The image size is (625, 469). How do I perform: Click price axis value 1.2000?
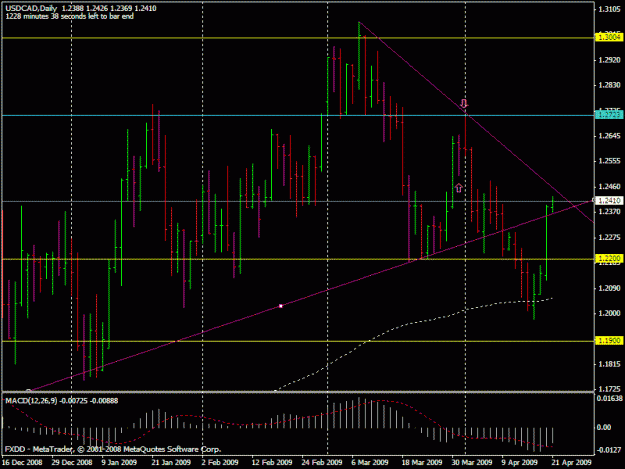click(609, 314)
